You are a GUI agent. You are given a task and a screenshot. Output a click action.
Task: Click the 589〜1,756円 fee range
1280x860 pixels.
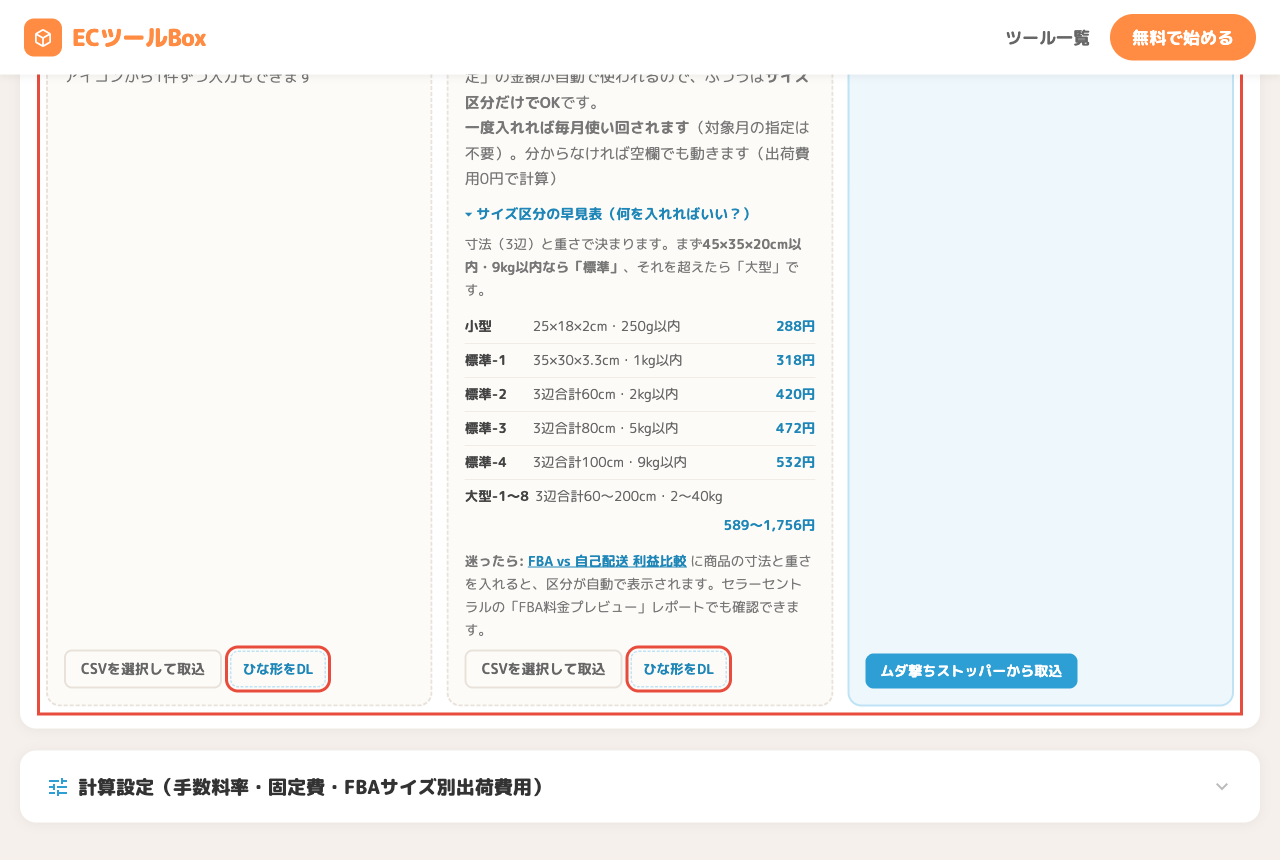coord(769,525)
